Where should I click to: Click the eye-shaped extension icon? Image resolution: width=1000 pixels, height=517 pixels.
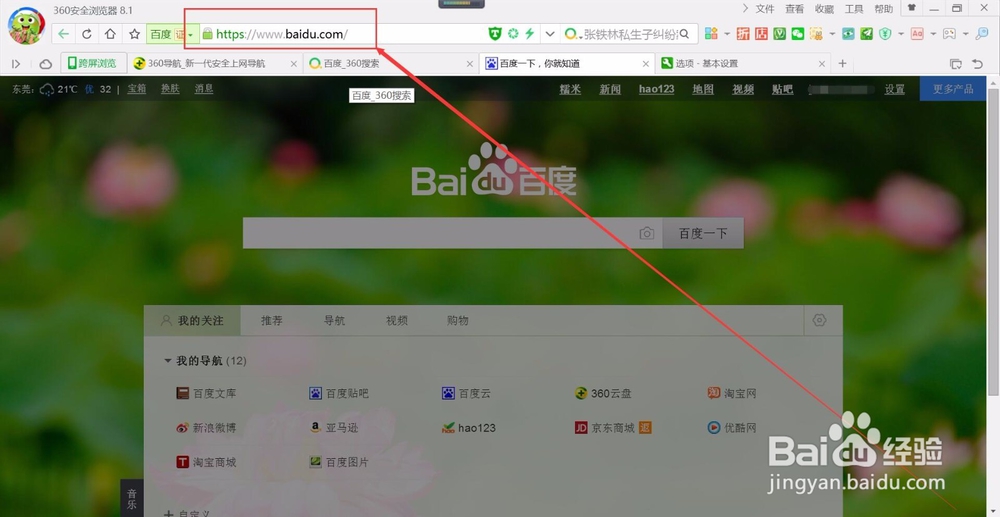pos(848,34)
